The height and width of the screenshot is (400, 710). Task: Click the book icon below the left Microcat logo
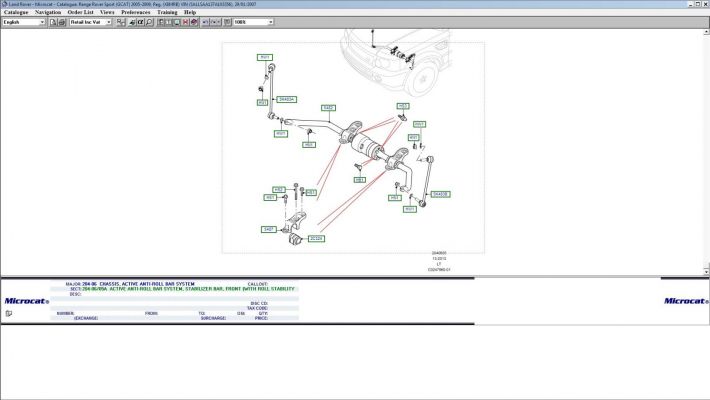pyautogui.click(x=9, y=313)
